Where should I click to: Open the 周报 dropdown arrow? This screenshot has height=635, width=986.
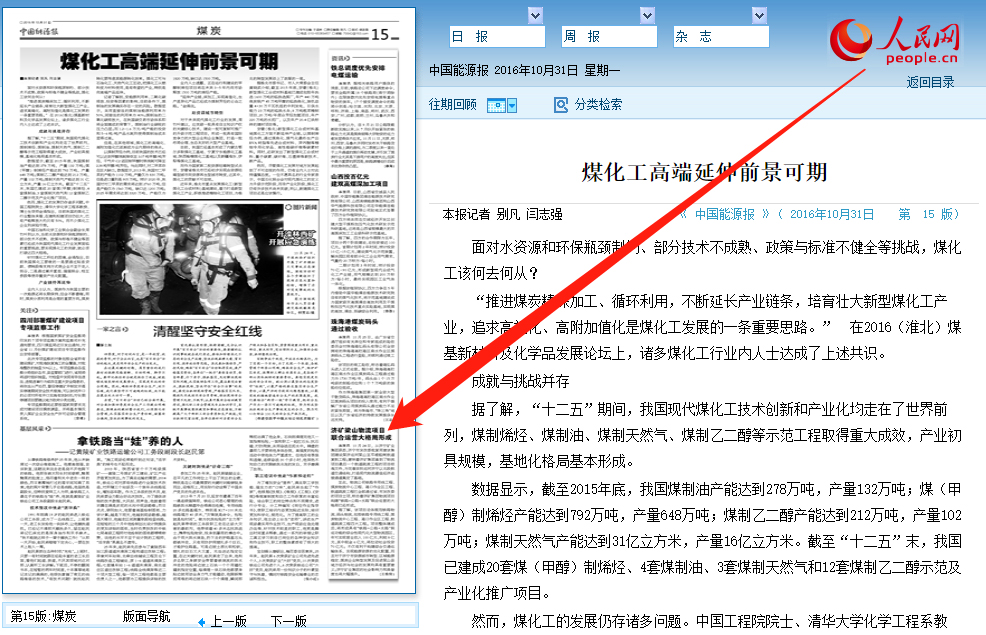pyautogui.click(x=647, y=16)
